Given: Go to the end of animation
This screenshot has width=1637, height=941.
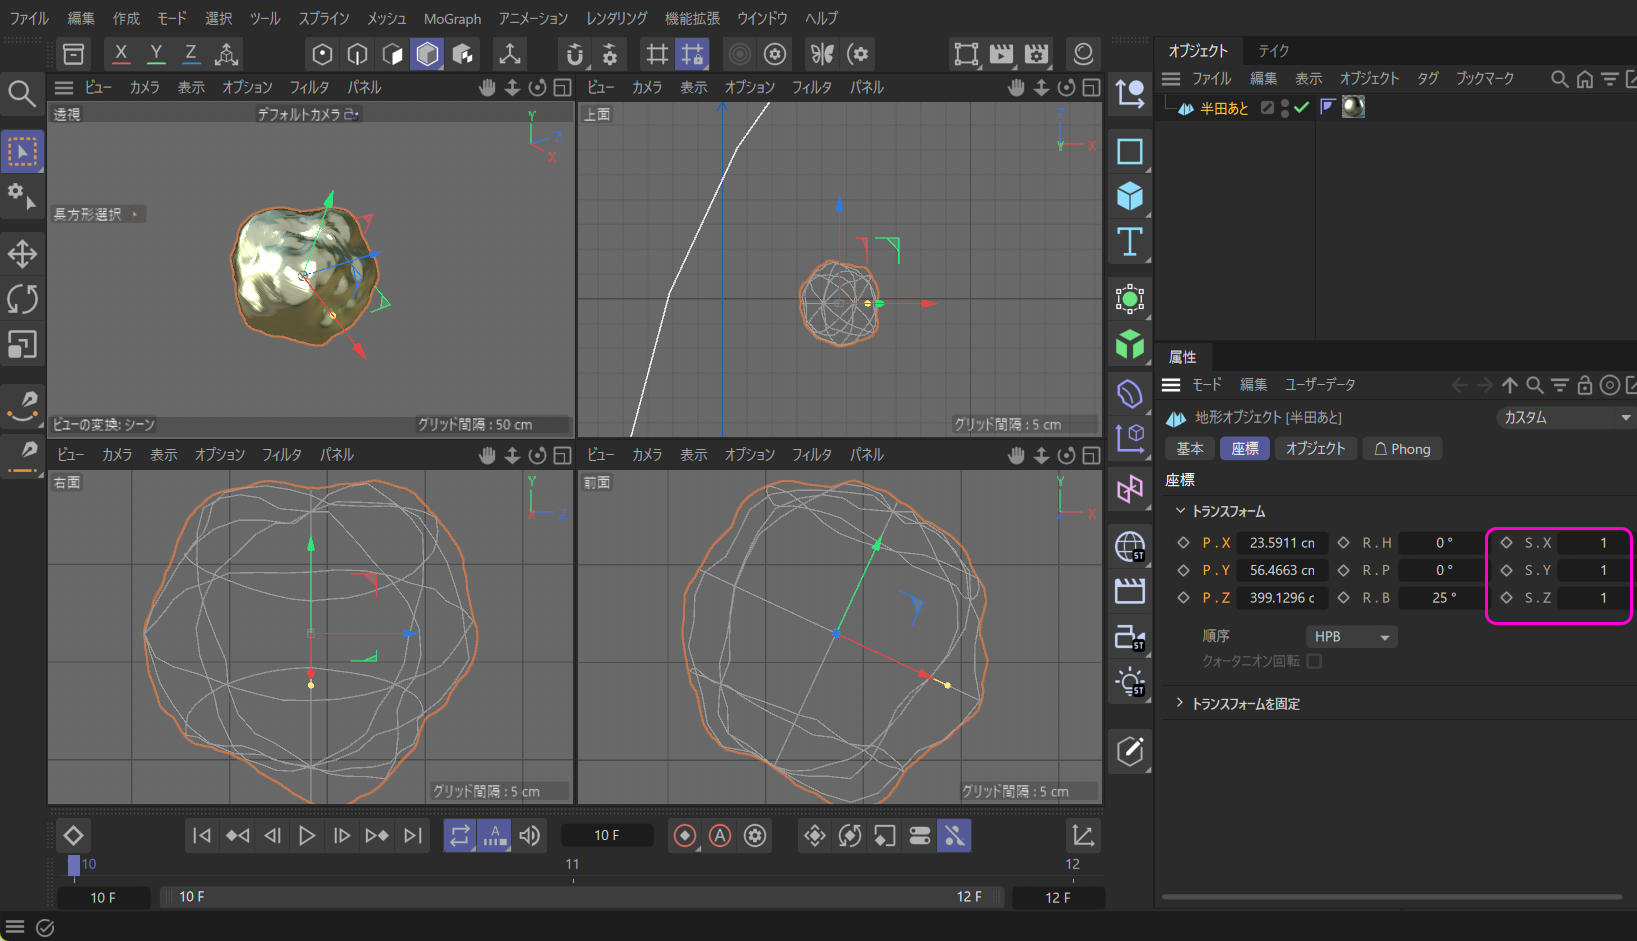Looking at the screenshot, I should [413, 836].
